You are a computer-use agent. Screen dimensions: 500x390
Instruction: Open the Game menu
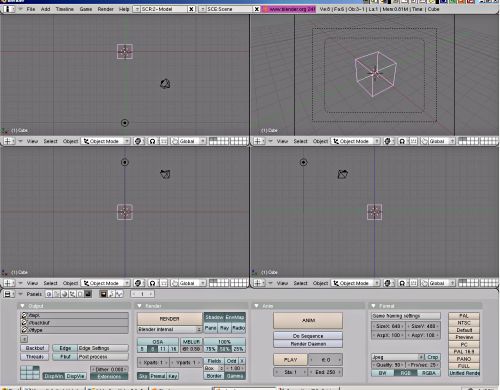(x=86, y=9)
